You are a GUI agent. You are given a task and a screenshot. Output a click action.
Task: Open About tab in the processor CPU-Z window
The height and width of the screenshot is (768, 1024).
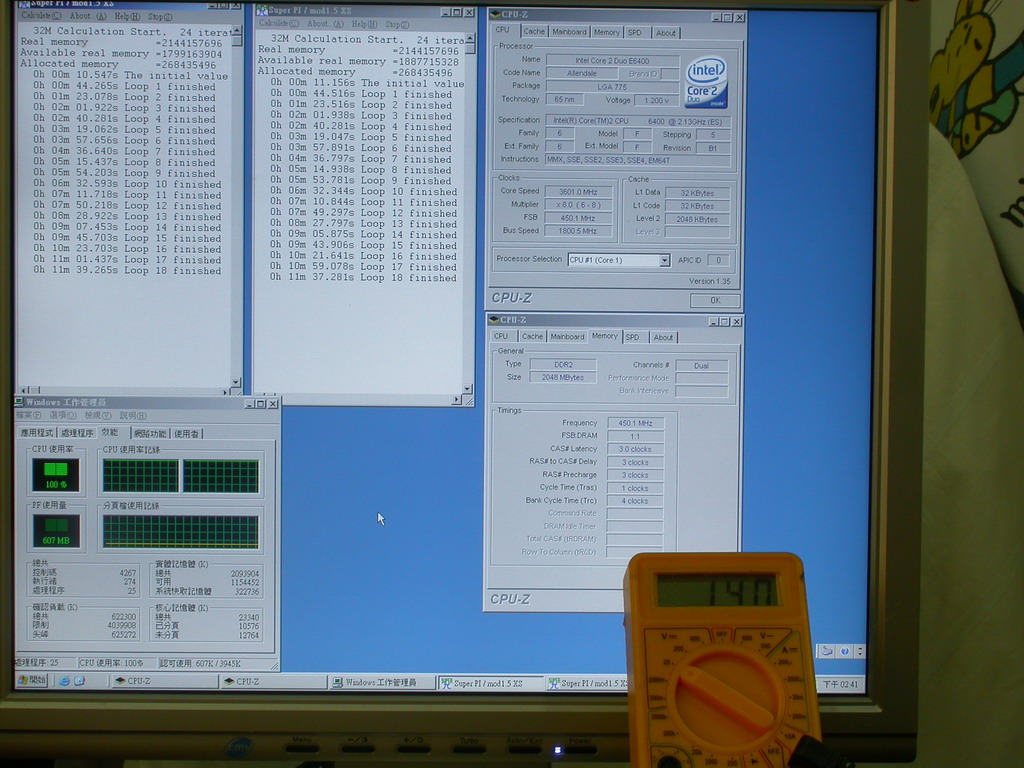665,33
